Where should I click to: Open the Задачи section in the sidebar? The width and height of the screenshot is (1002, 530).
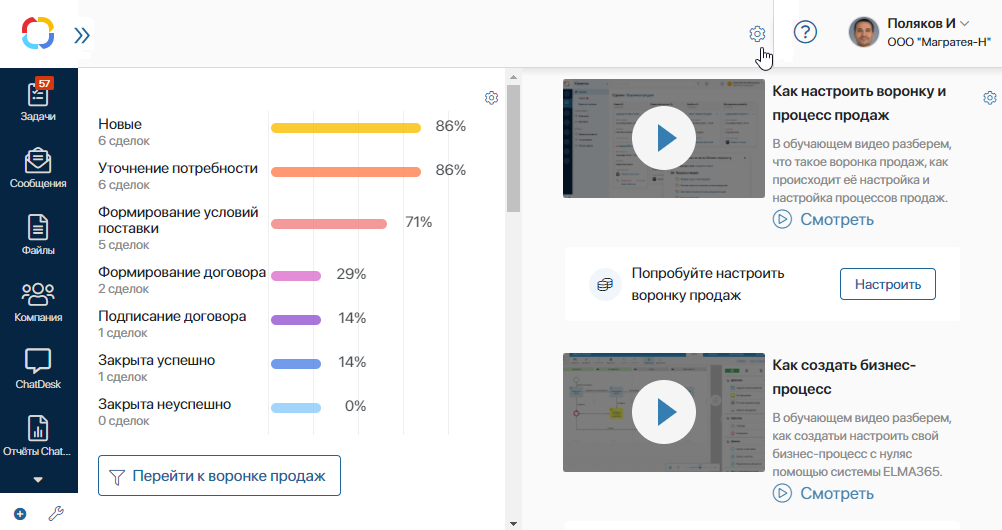pos(38,100)
